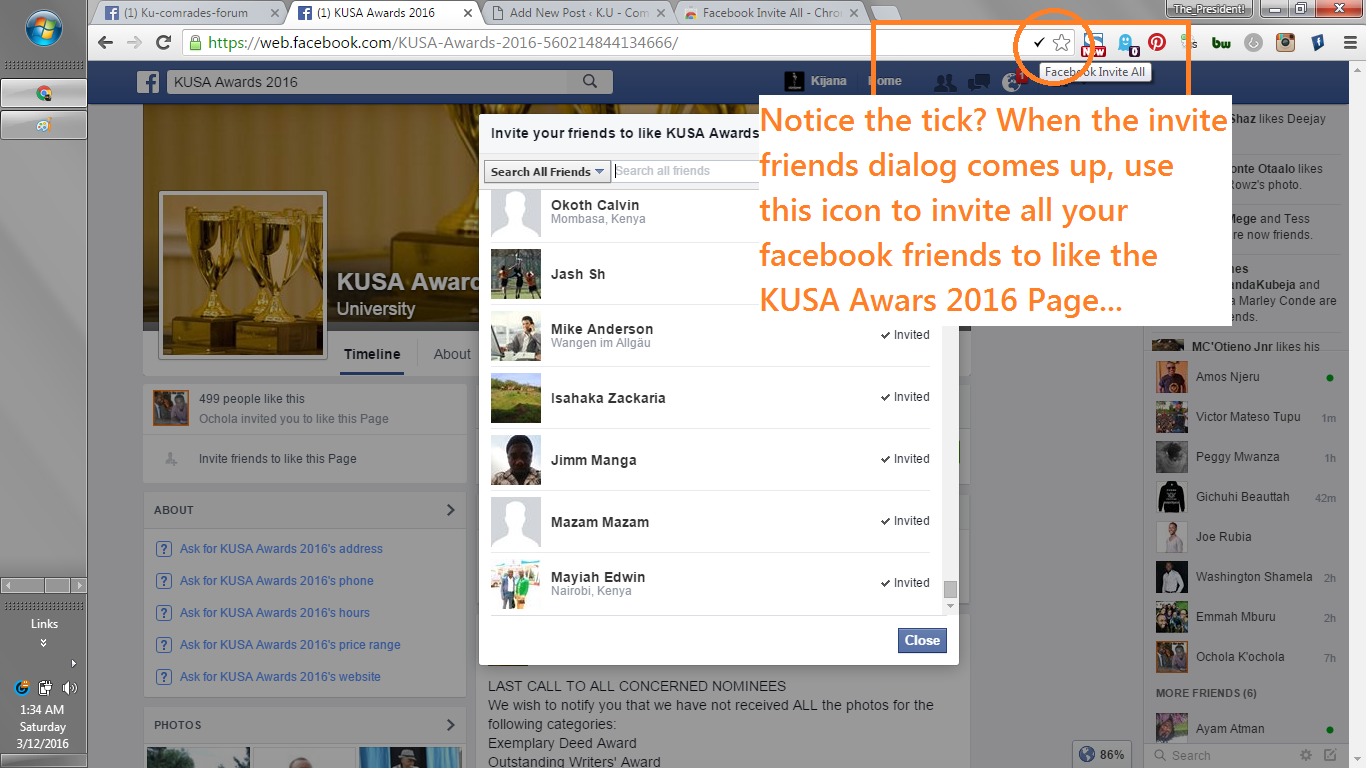This screenshot has width=1366, height=768.
Task: Click Ask for KUSA Awards 2016's address
Action: (281, 549)
